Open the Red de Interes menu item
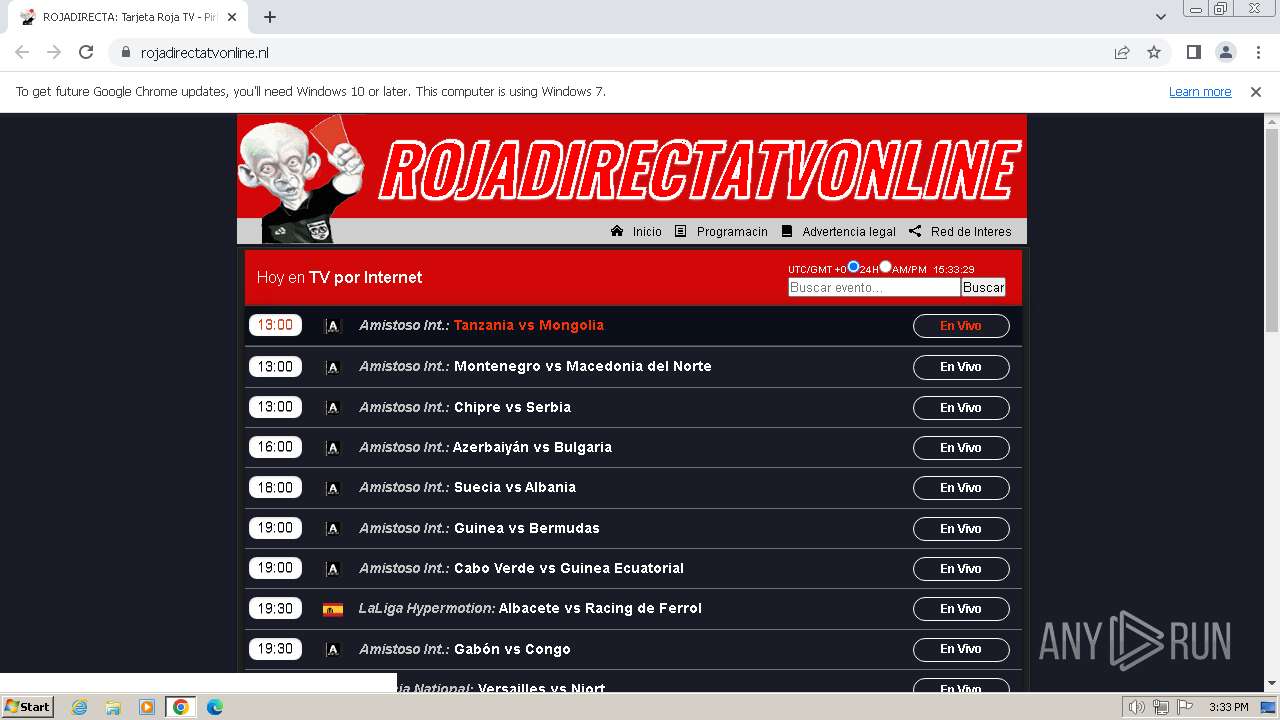This screenshot has width=1280, height=720. [971, 232]
